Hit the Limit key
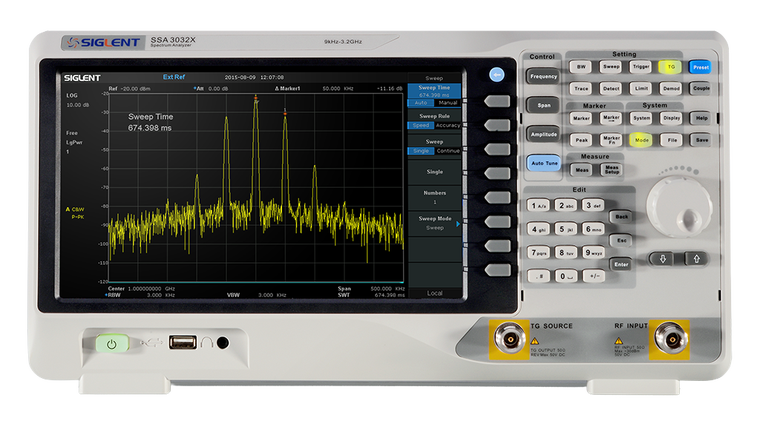This screenshot has width=760, height=427. click(641, 89)
